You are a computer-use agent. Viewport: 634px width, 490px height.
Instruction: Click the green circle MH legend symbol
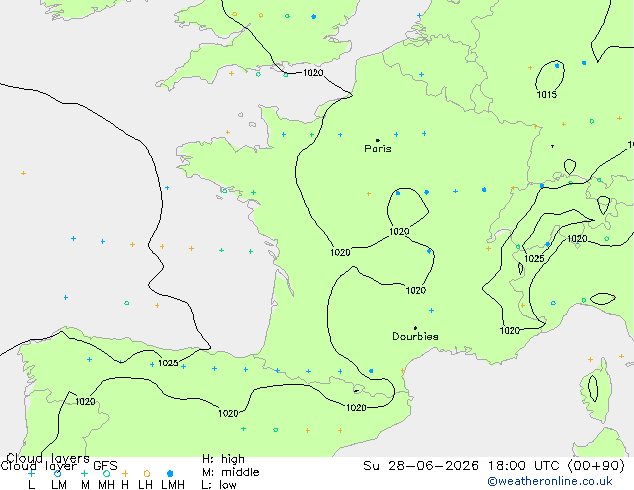[106, 473]
